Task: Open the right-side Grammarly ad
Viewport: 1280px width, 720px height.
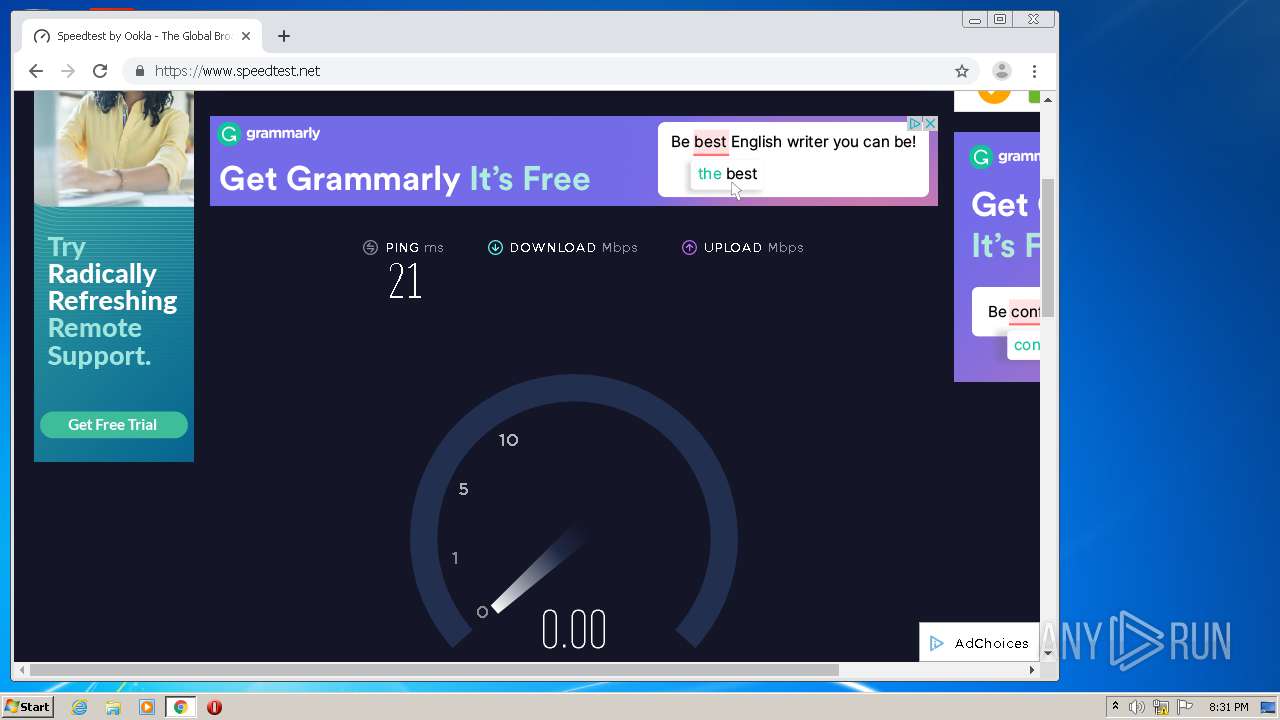Action: [997, 257]
